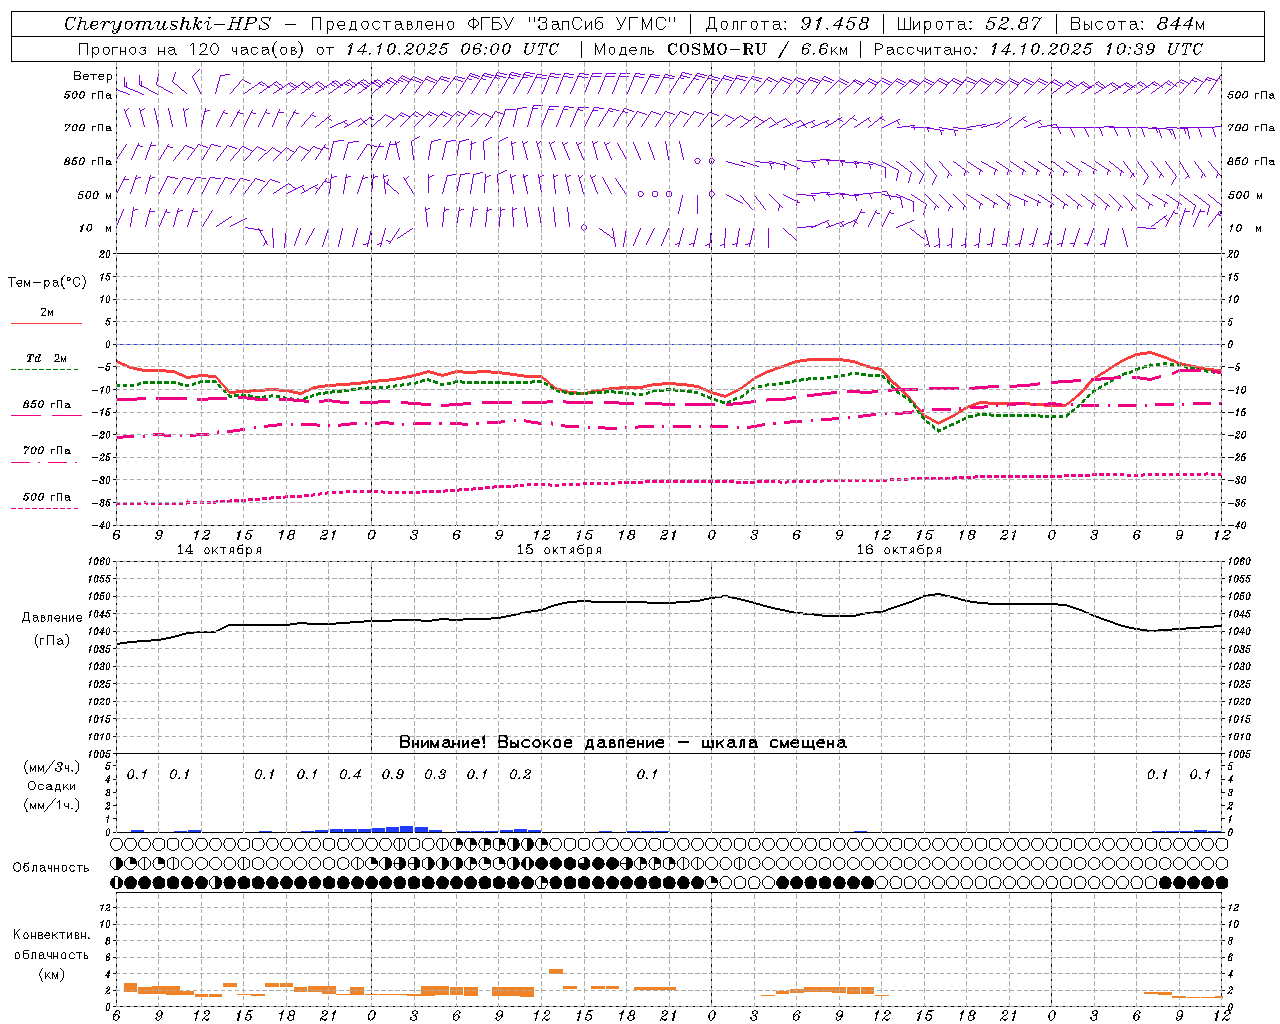Click the (гПа) unit label under Давление
The height and width of the screenshot is (1024, 1280).
52,640
